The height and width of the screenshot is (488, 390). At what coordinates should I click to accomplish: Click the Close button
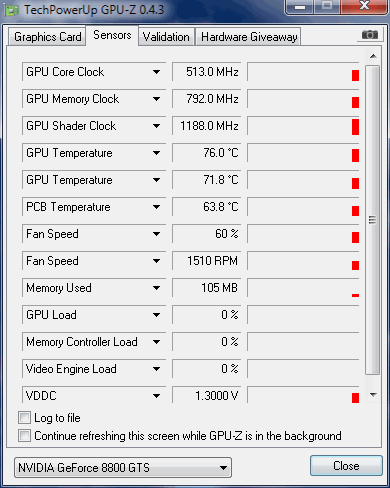coord(346,466)
